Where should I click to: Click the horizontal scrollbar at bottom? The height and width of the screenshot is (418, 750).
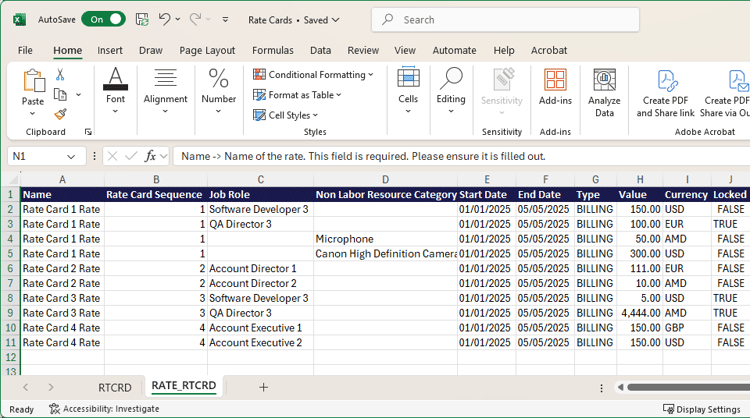point(690,387)
